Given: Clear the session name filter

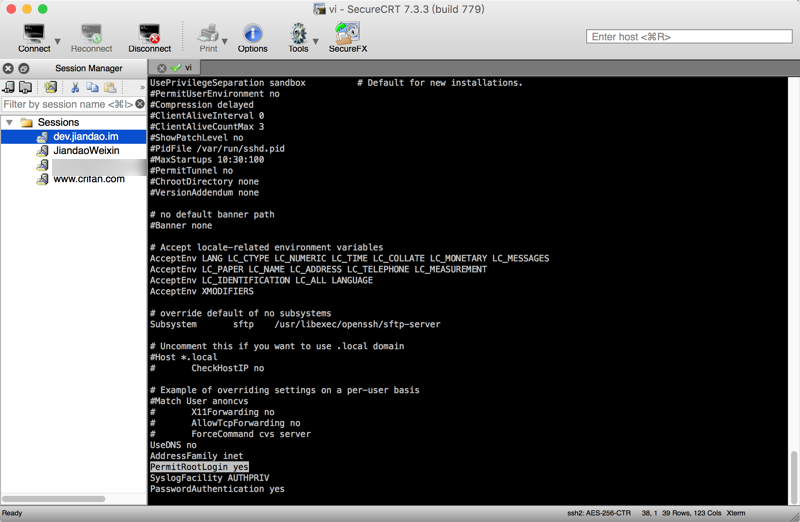Looking at the screenshot, I should pyautogui.click(x=140, y=104).
